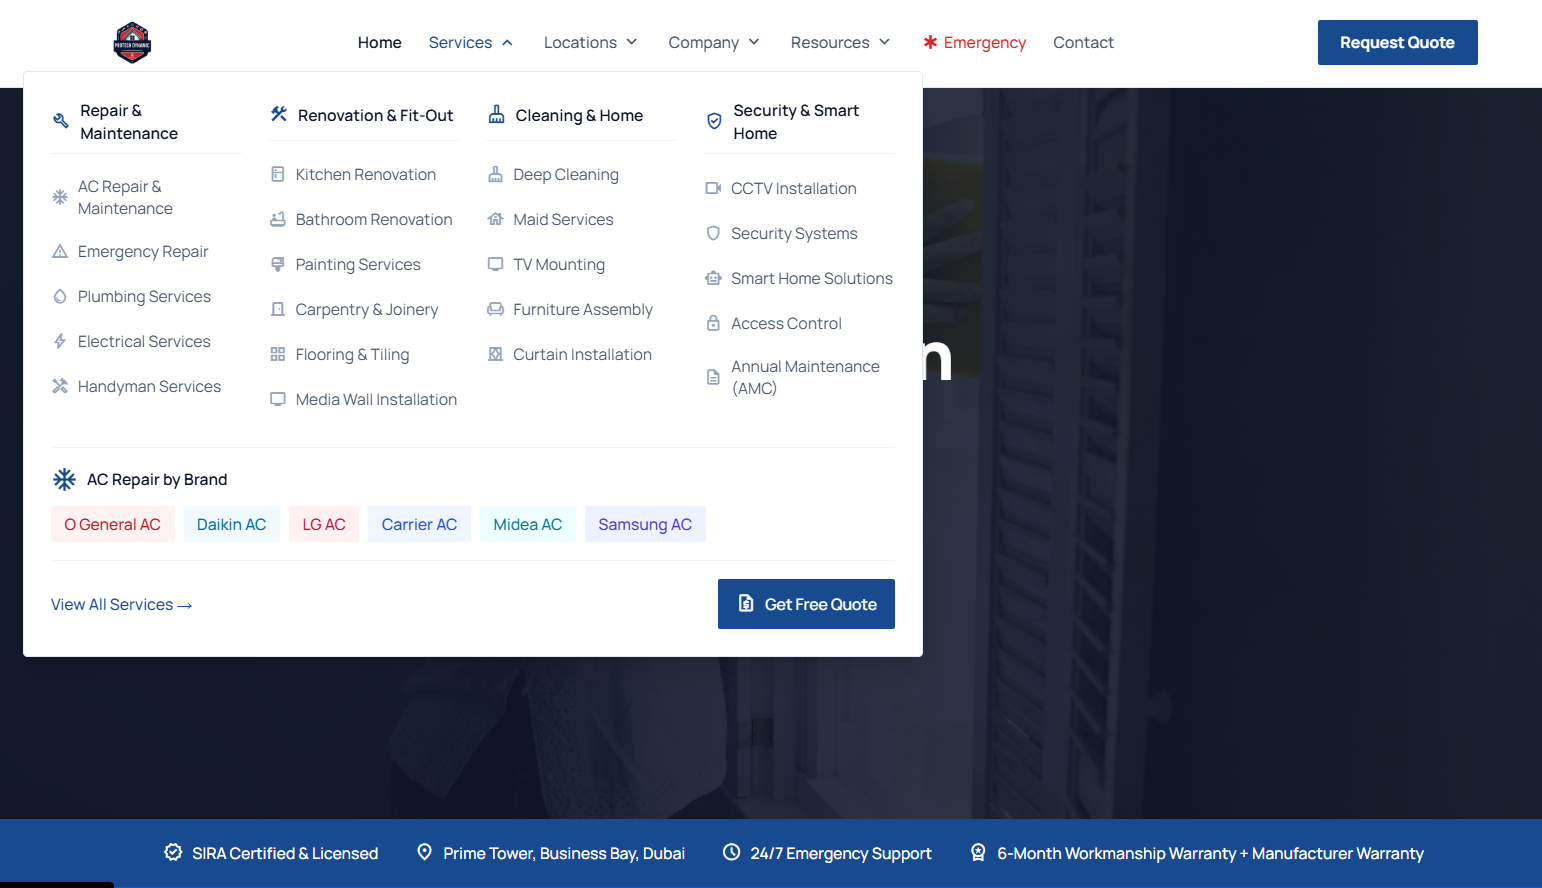Follow the View All Services link

[x=121, y=604]
